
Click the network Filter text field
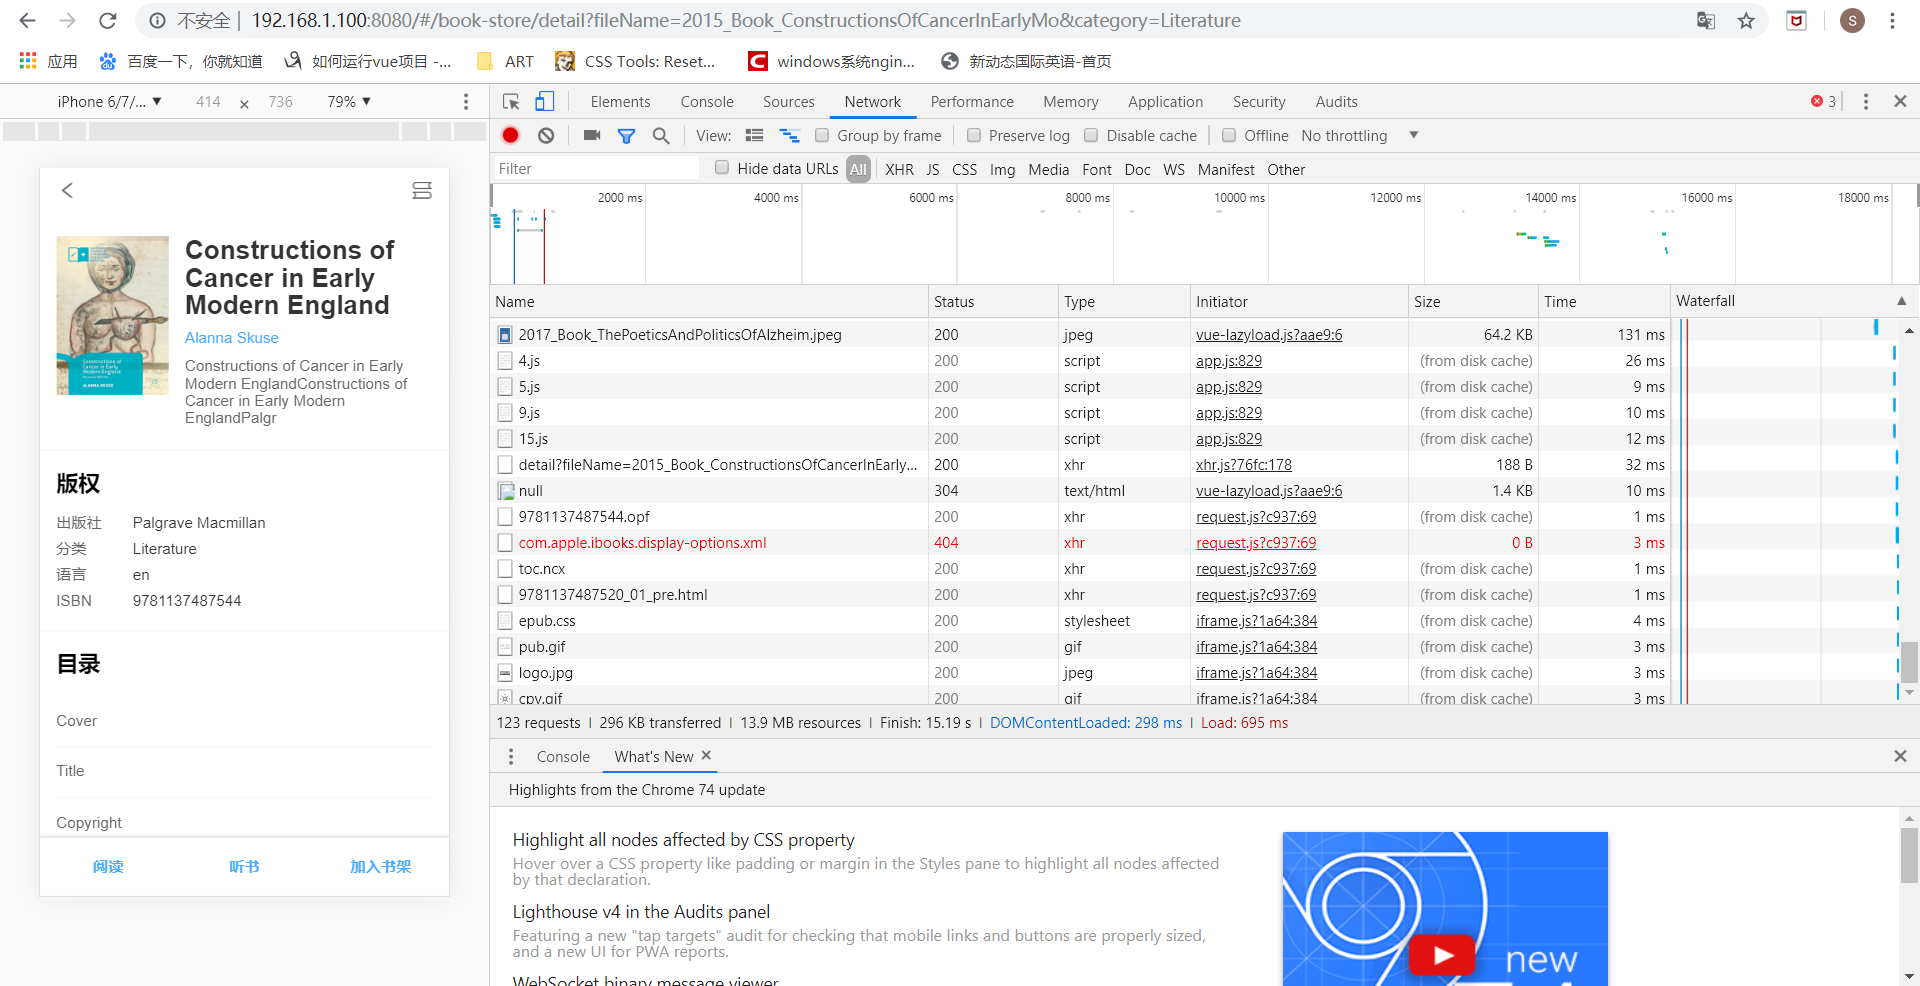[597, 169]
